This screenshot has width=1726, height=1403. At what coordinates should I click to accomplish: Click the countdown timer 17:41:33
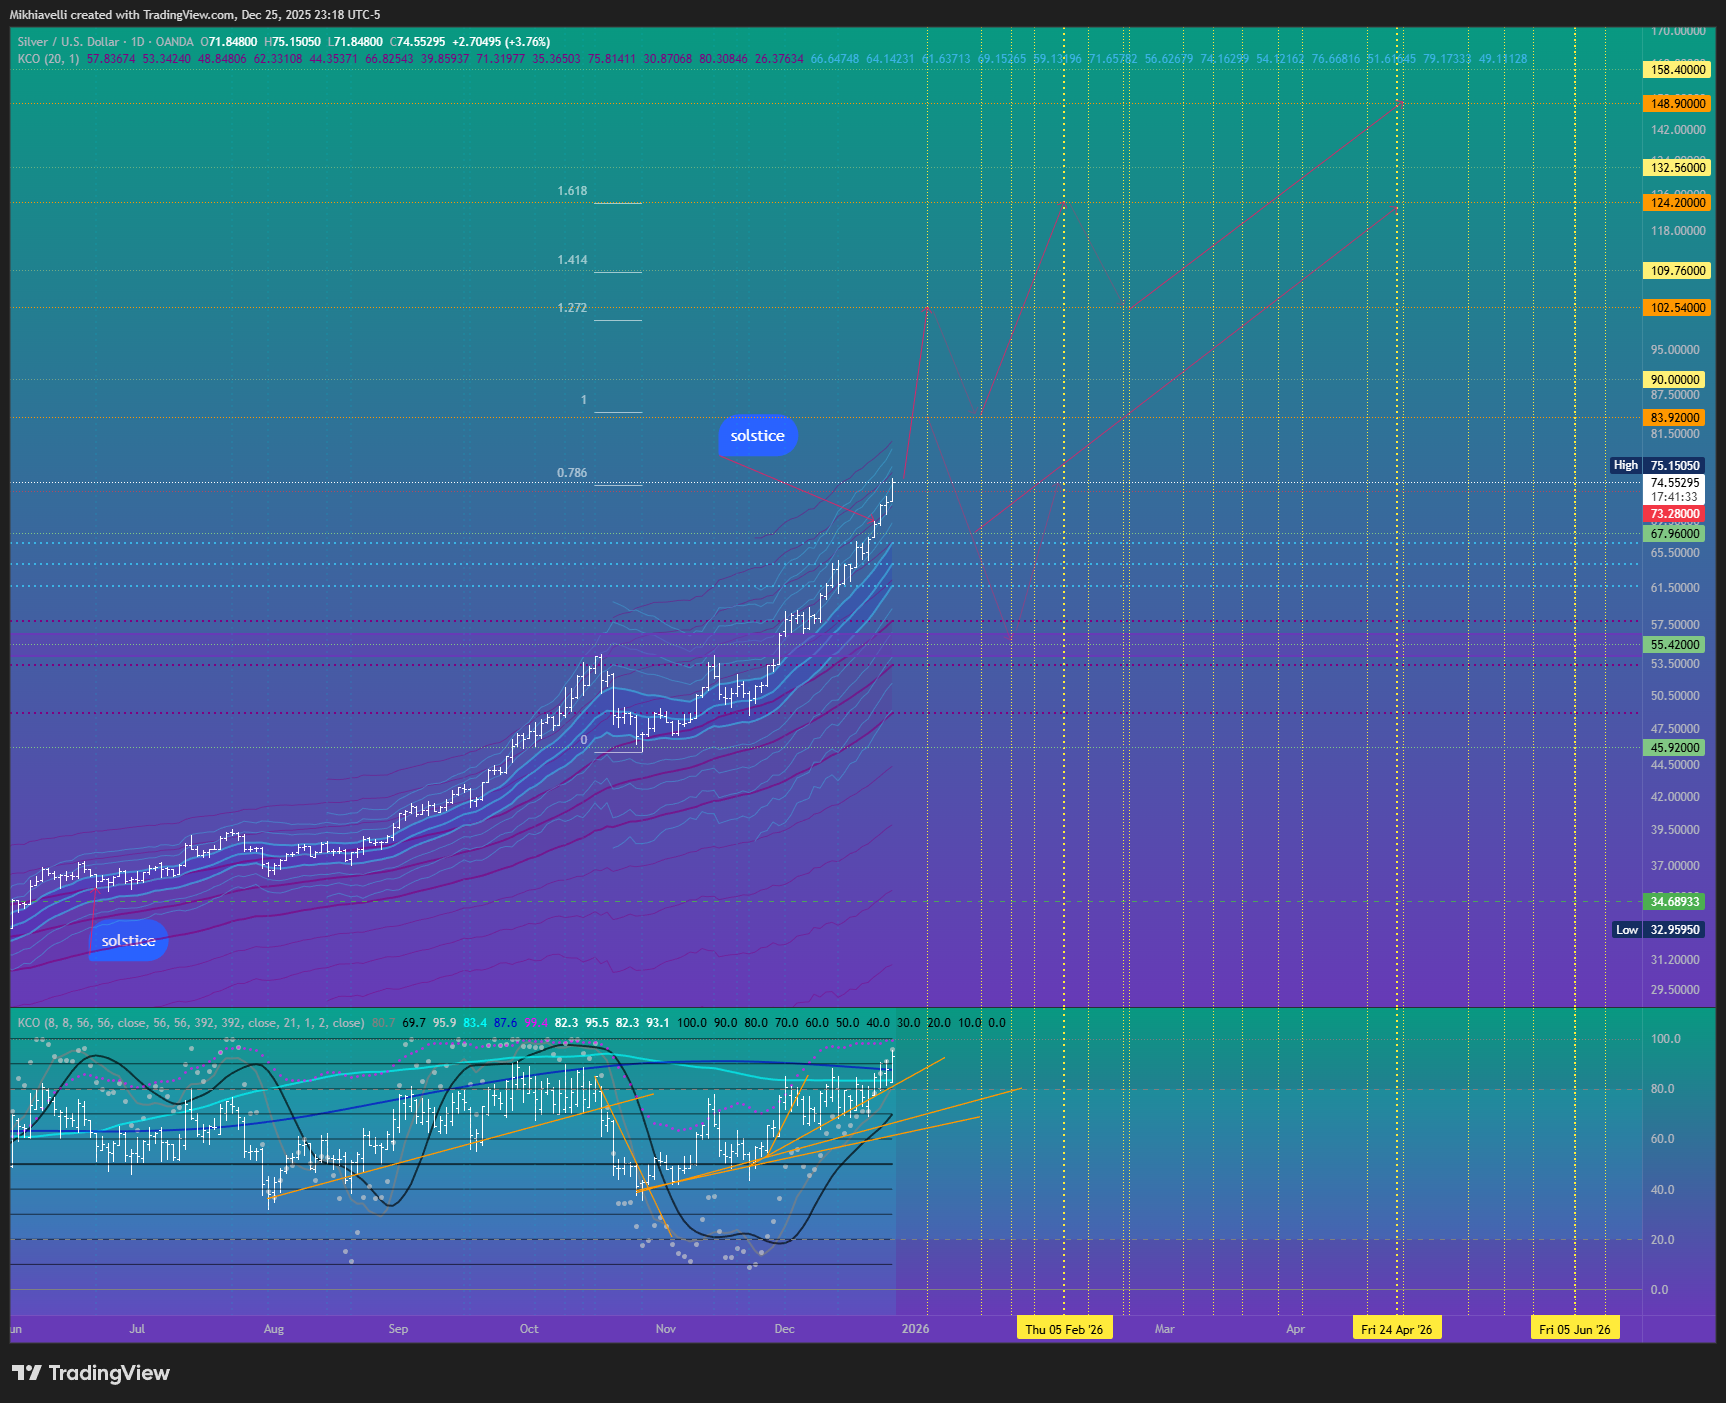point(1674,497)
